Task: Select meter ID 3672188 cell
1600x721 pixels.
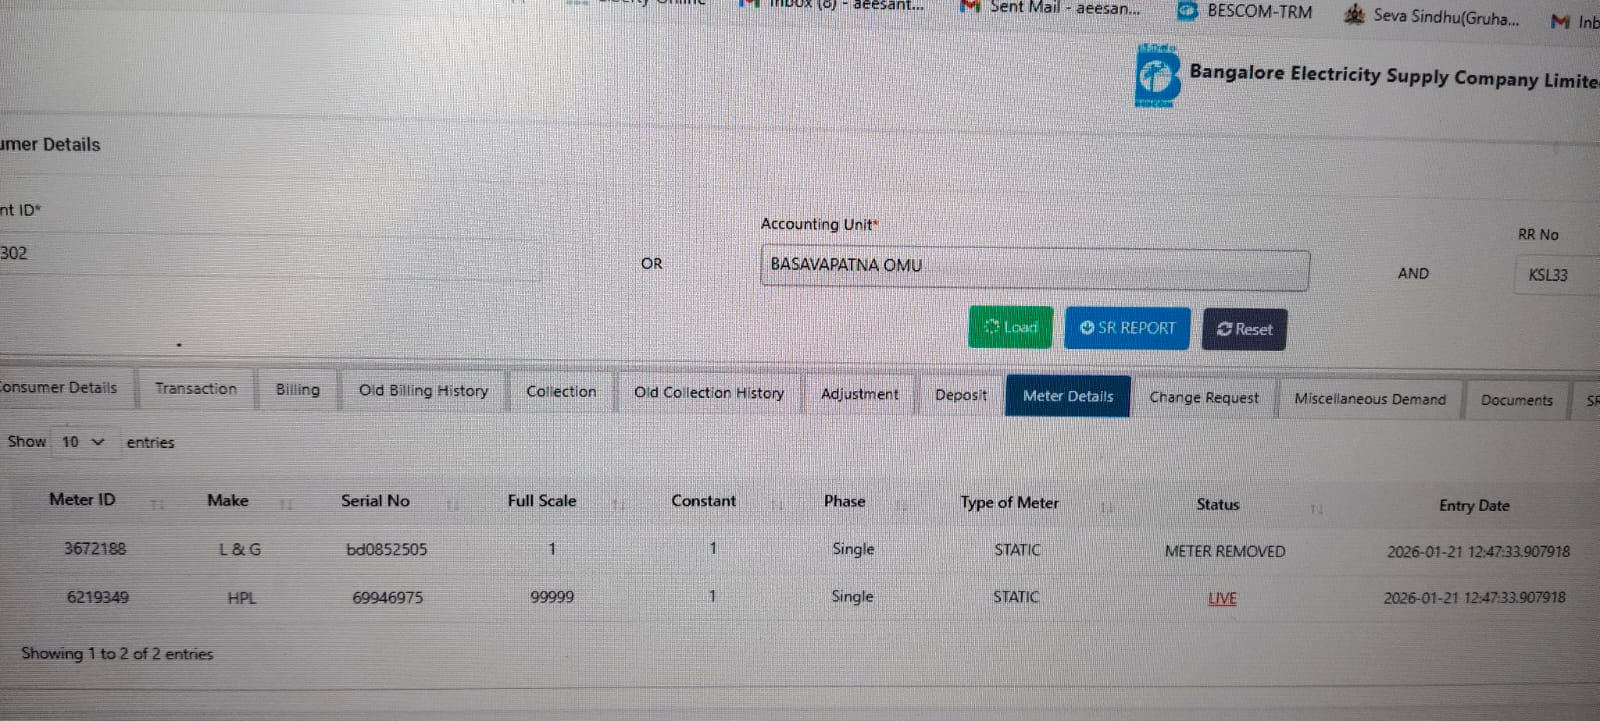Action: [95, 548]
